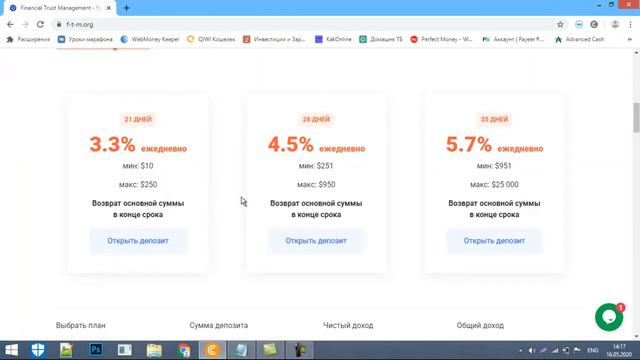640x360 pixels.
Task: Open a new tab with the plus button
Action: [x=127, y=8]
